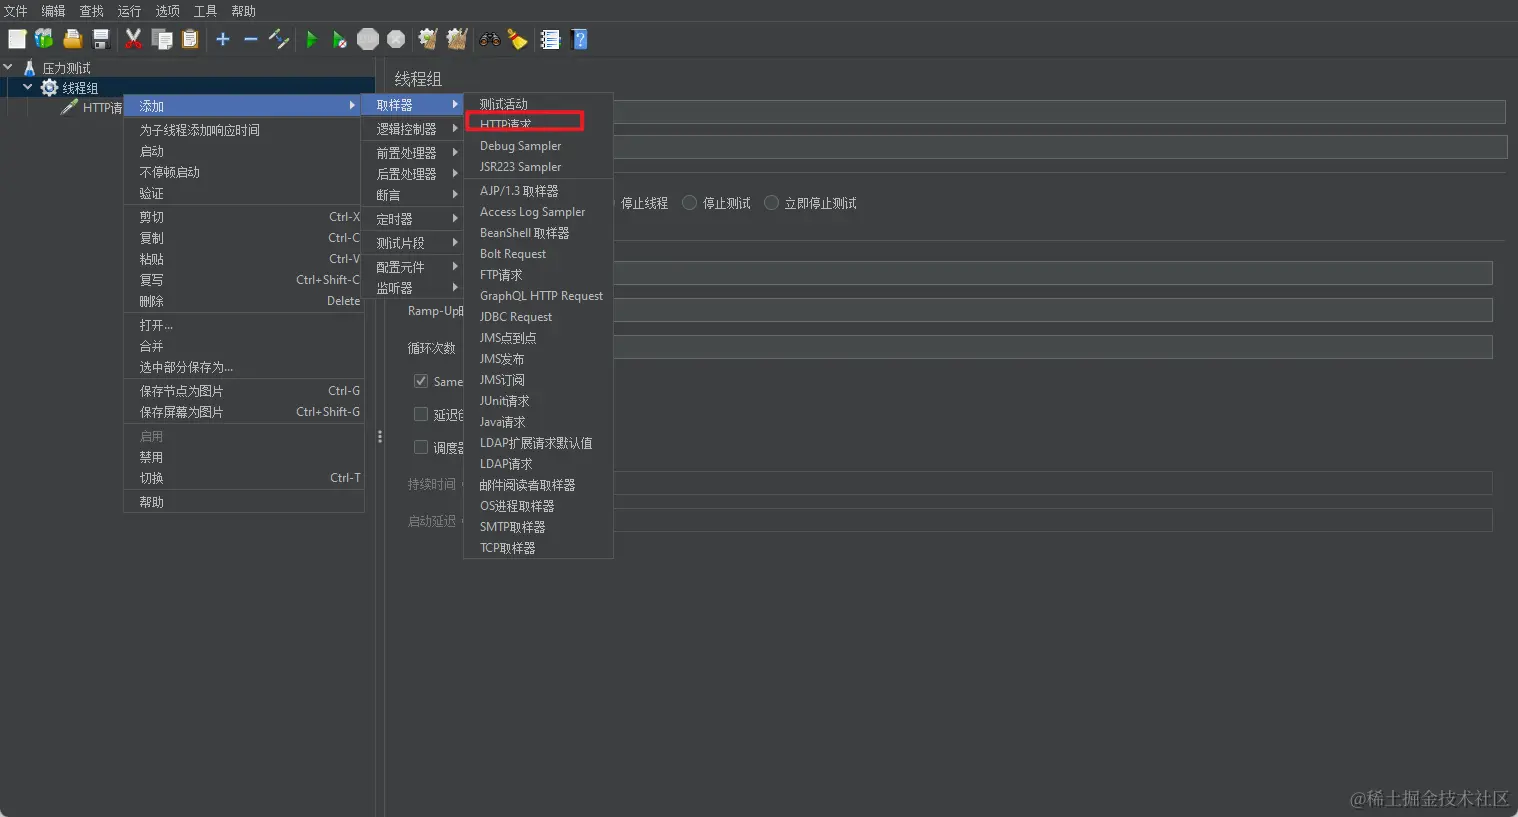The height and width of the screenshot is (817, 1518).
Task: Click the New test plan toolbar icon
Action: (x=17, y=39)
